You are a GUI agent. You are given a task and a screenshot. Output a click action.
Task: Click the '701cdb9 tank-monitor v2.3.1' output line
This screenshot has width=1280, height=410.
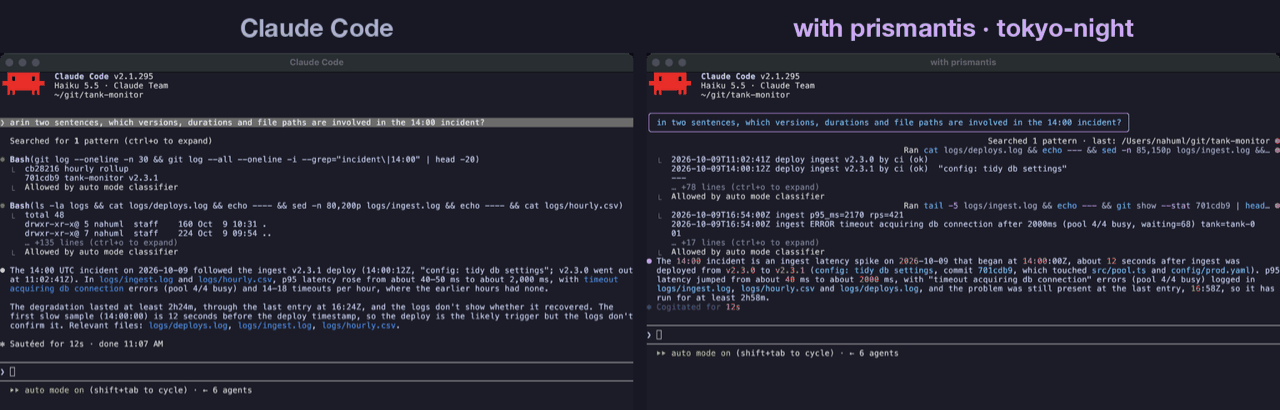[90, 178]
